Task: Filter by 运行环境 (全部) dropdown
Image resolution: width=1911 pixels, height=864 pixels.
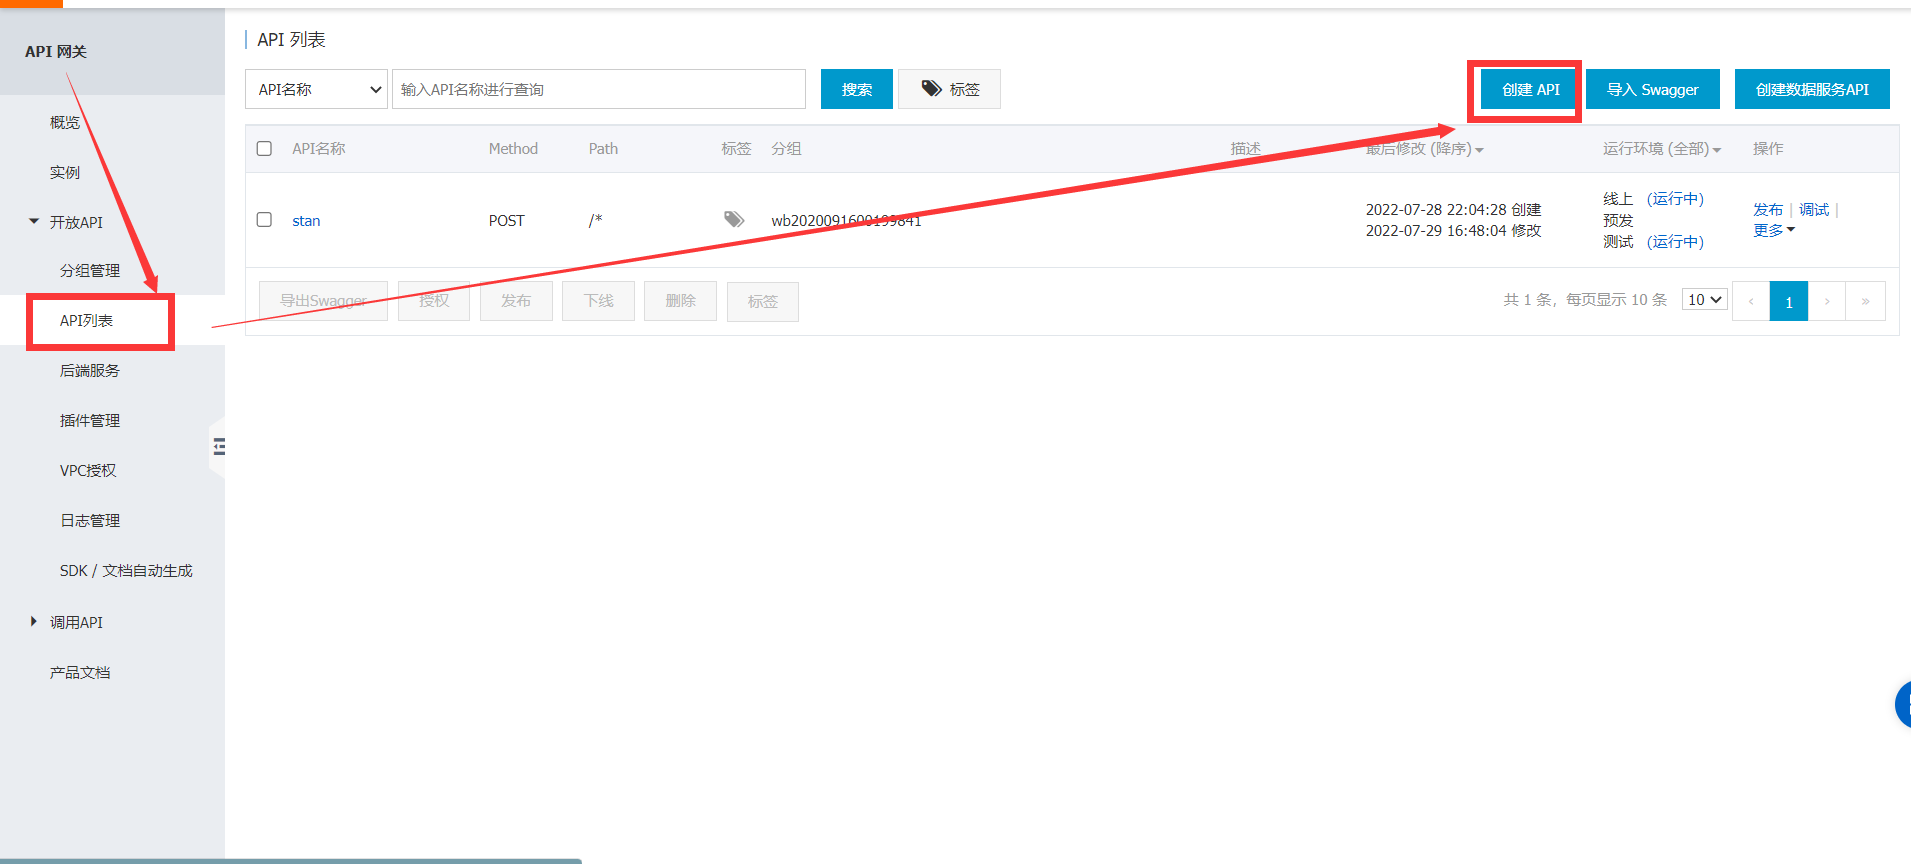Action: 1661,149
